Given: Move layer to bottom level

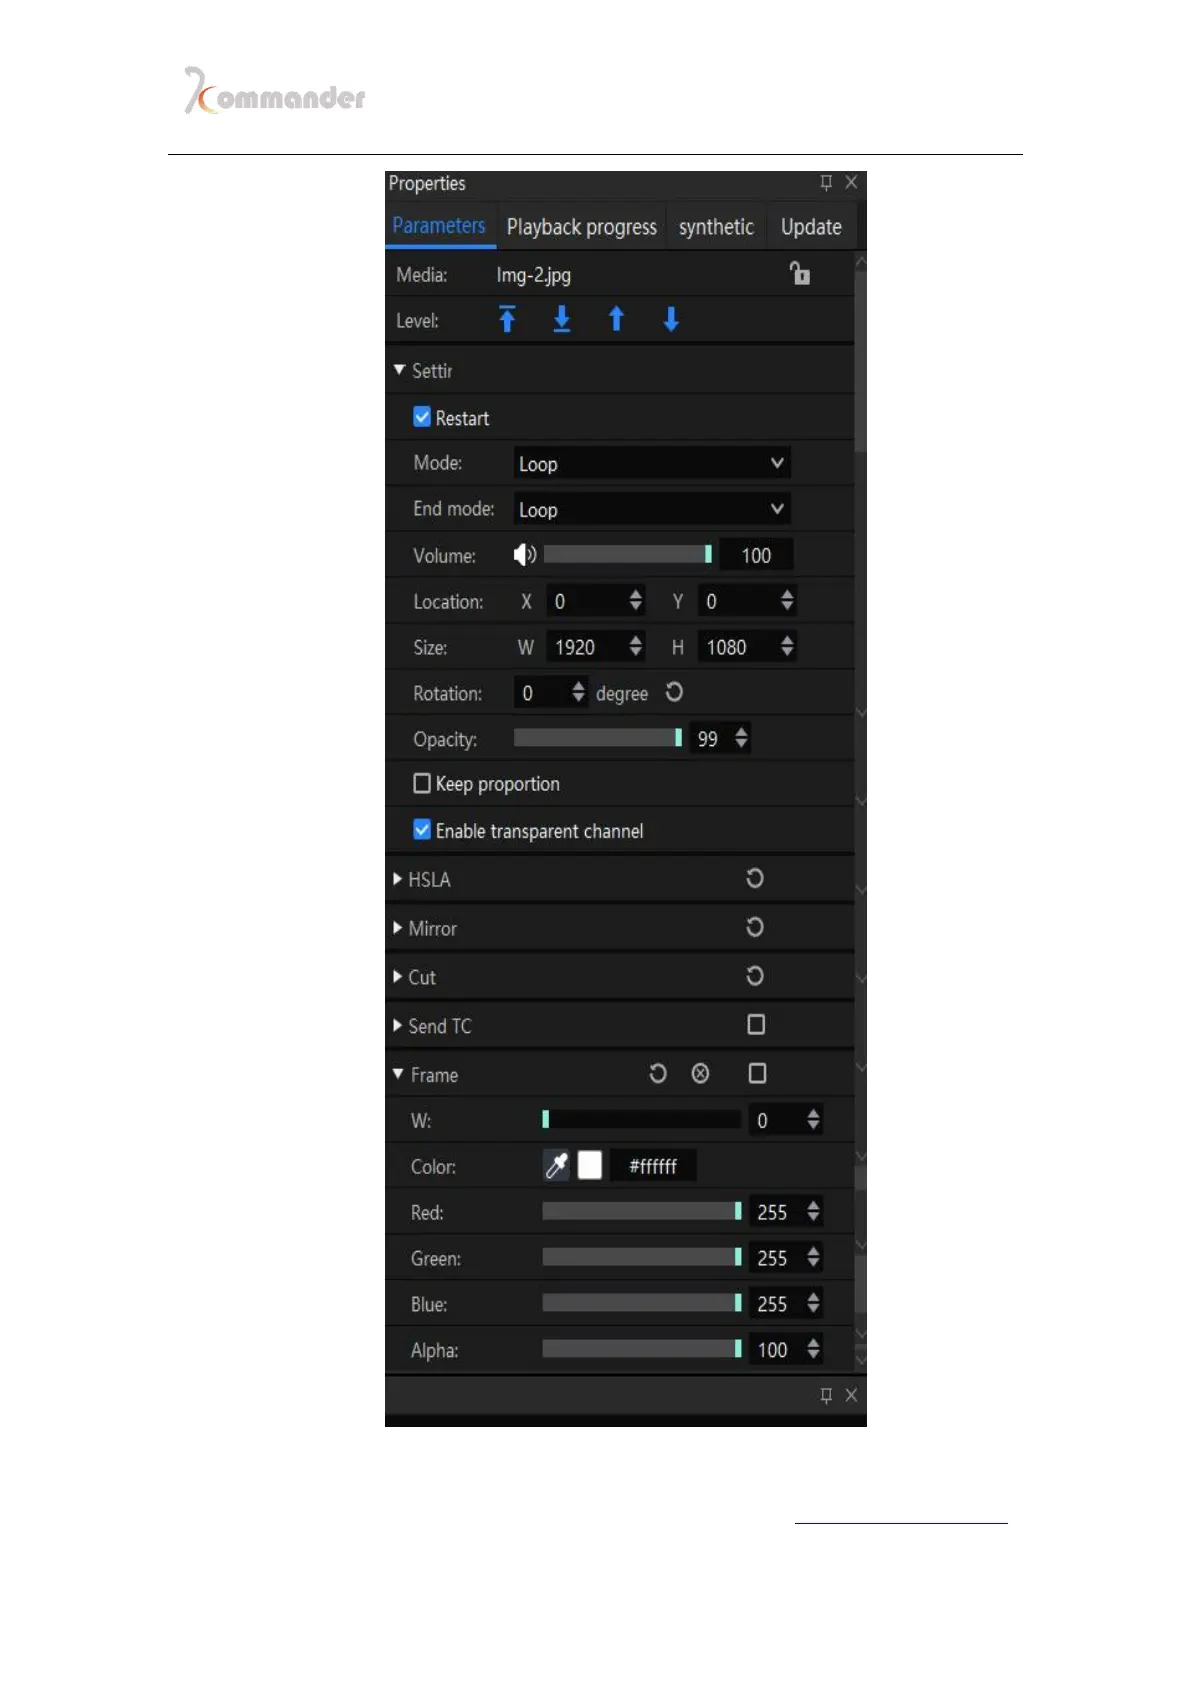Looking at the screenshot, I should pos(562,319).
